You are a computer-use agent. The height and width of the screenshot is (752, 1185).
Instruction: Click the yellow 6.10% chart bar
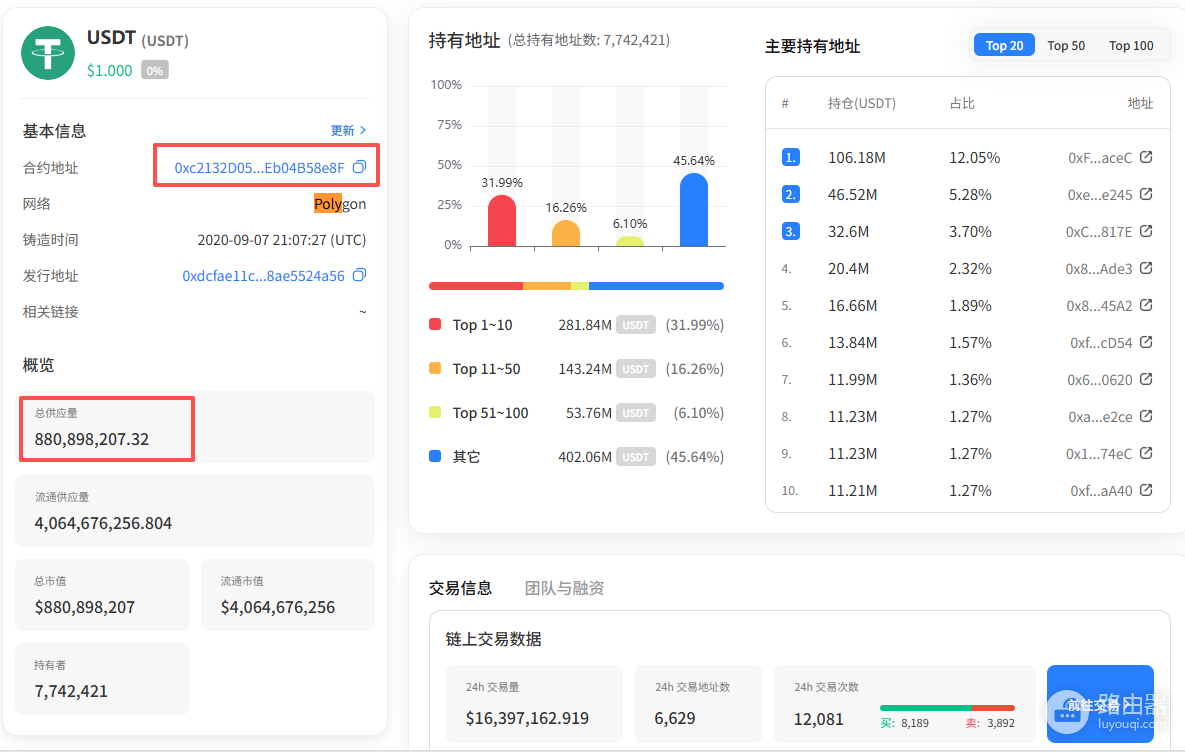tap(630, 241)
